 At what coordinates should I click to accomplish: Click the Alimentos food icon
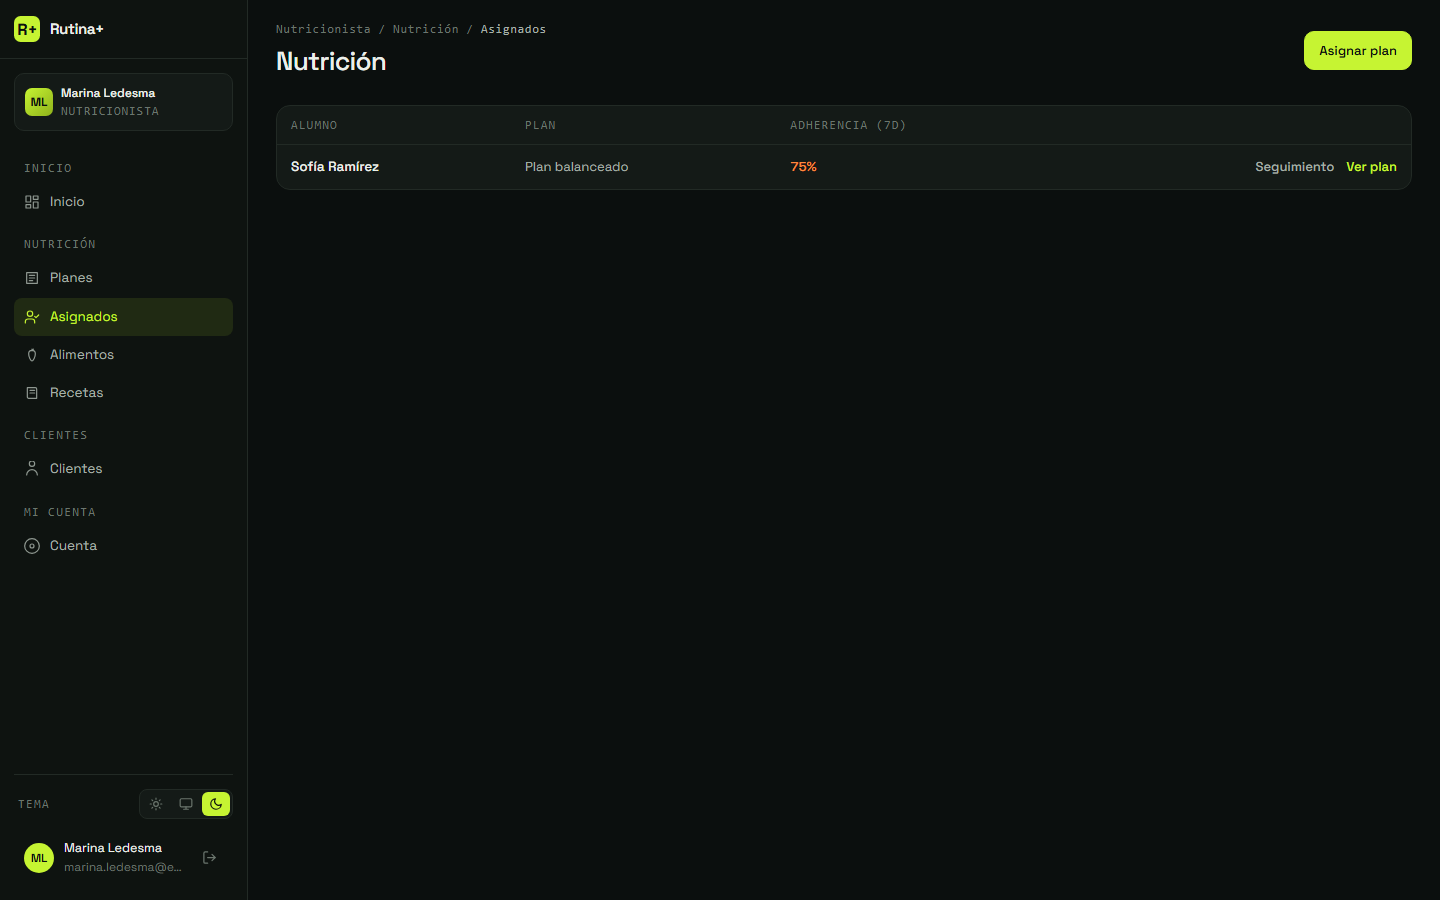point(32,355)
